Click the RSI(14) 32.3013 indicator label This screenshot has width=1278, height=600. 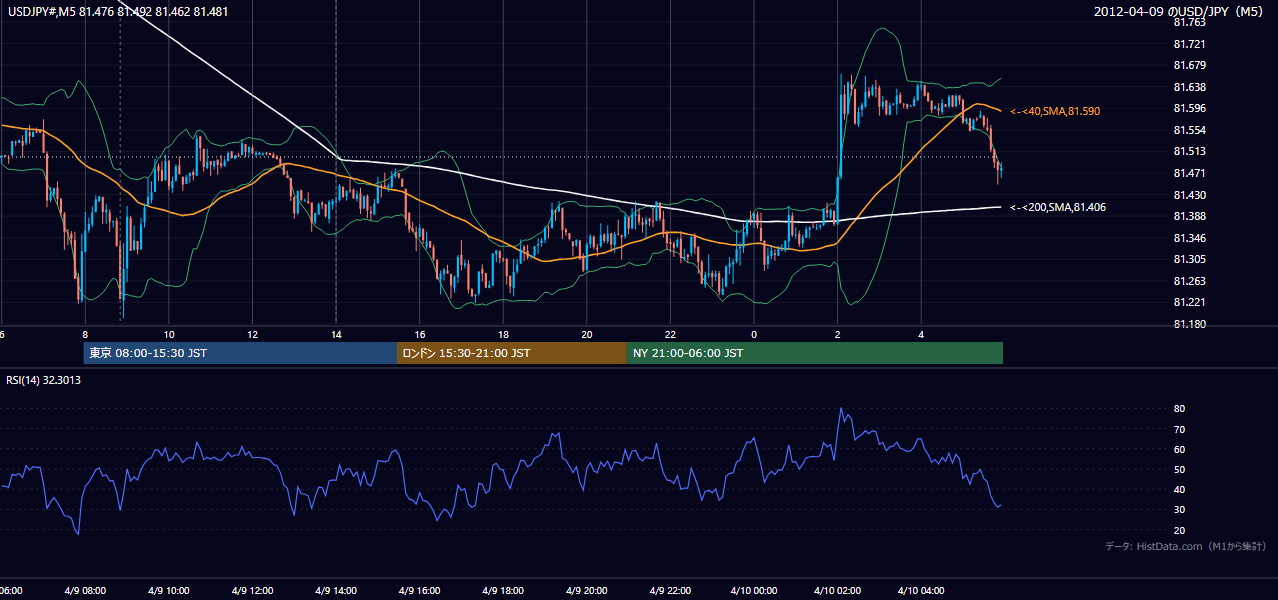(43, 380)
